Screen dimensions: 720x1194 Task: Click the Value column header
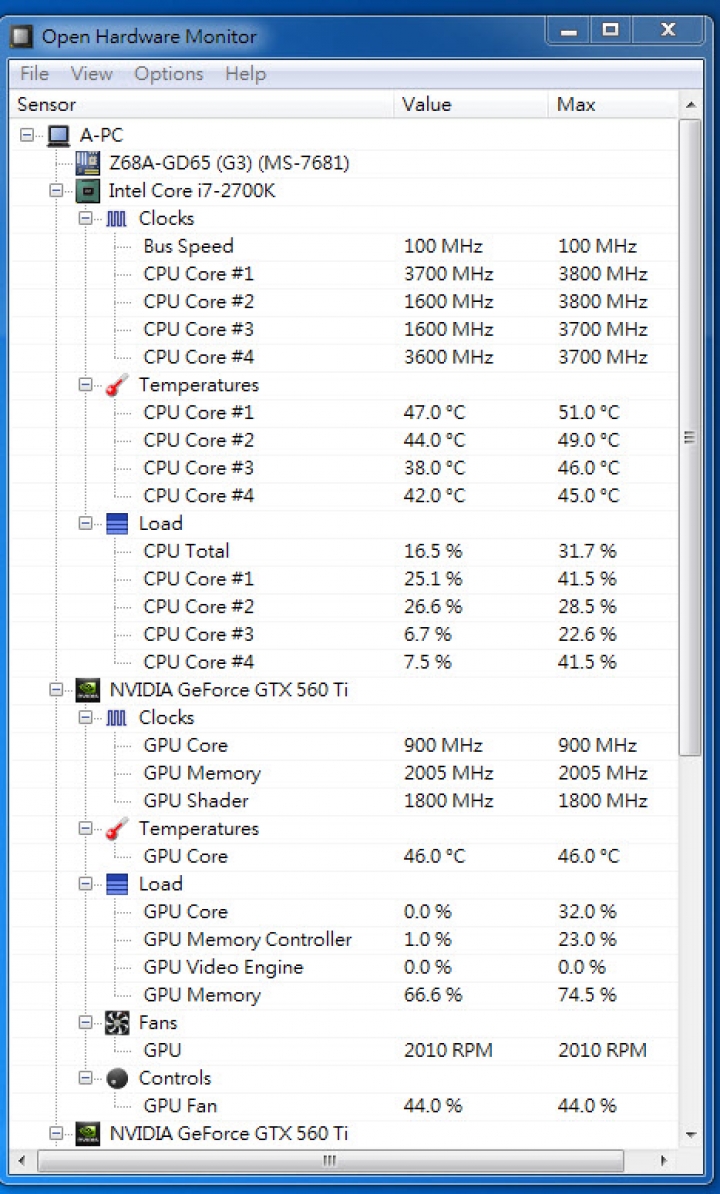427,104
